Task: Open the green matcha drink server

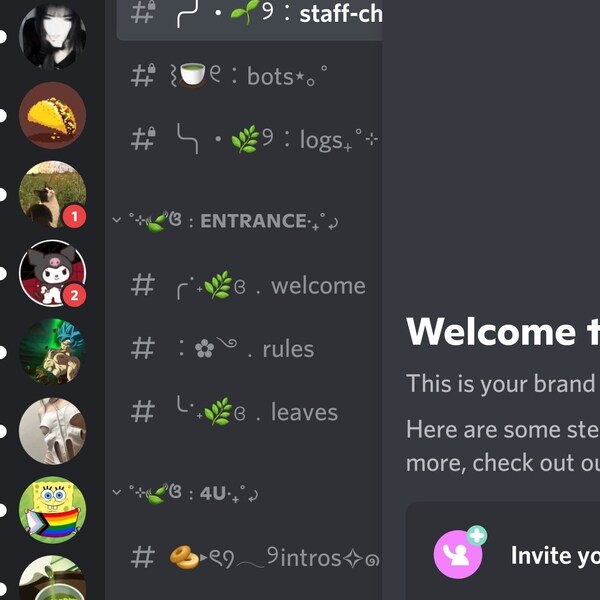Action: (52, 578)
